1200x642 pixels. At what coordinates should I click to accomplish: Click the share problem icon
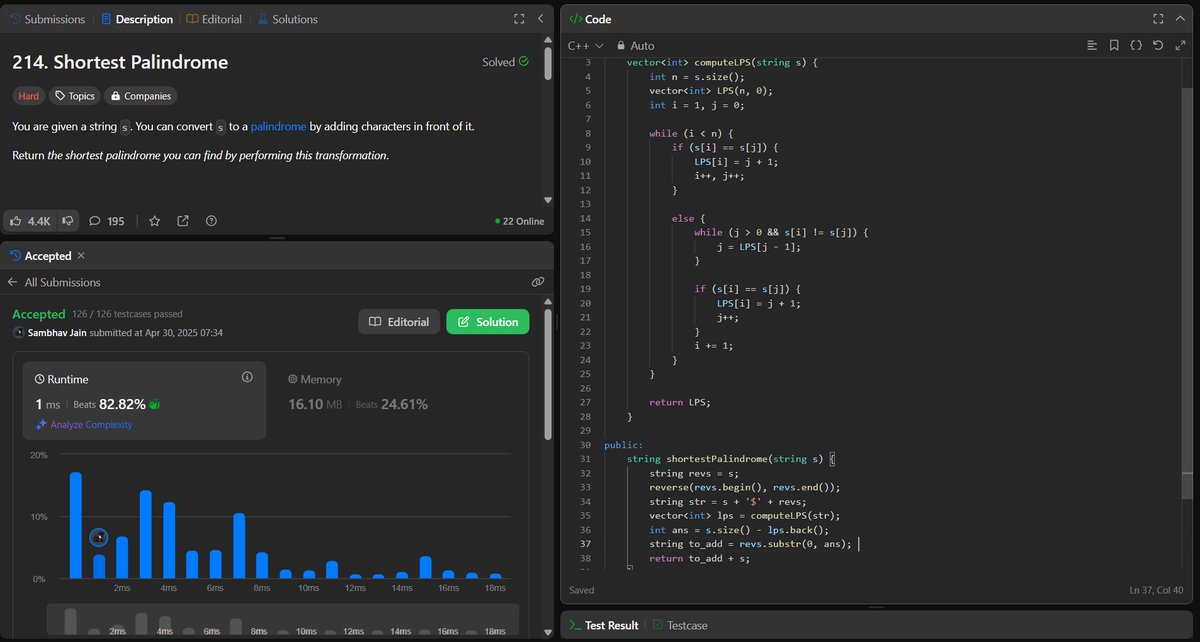[x=183, y=221]
